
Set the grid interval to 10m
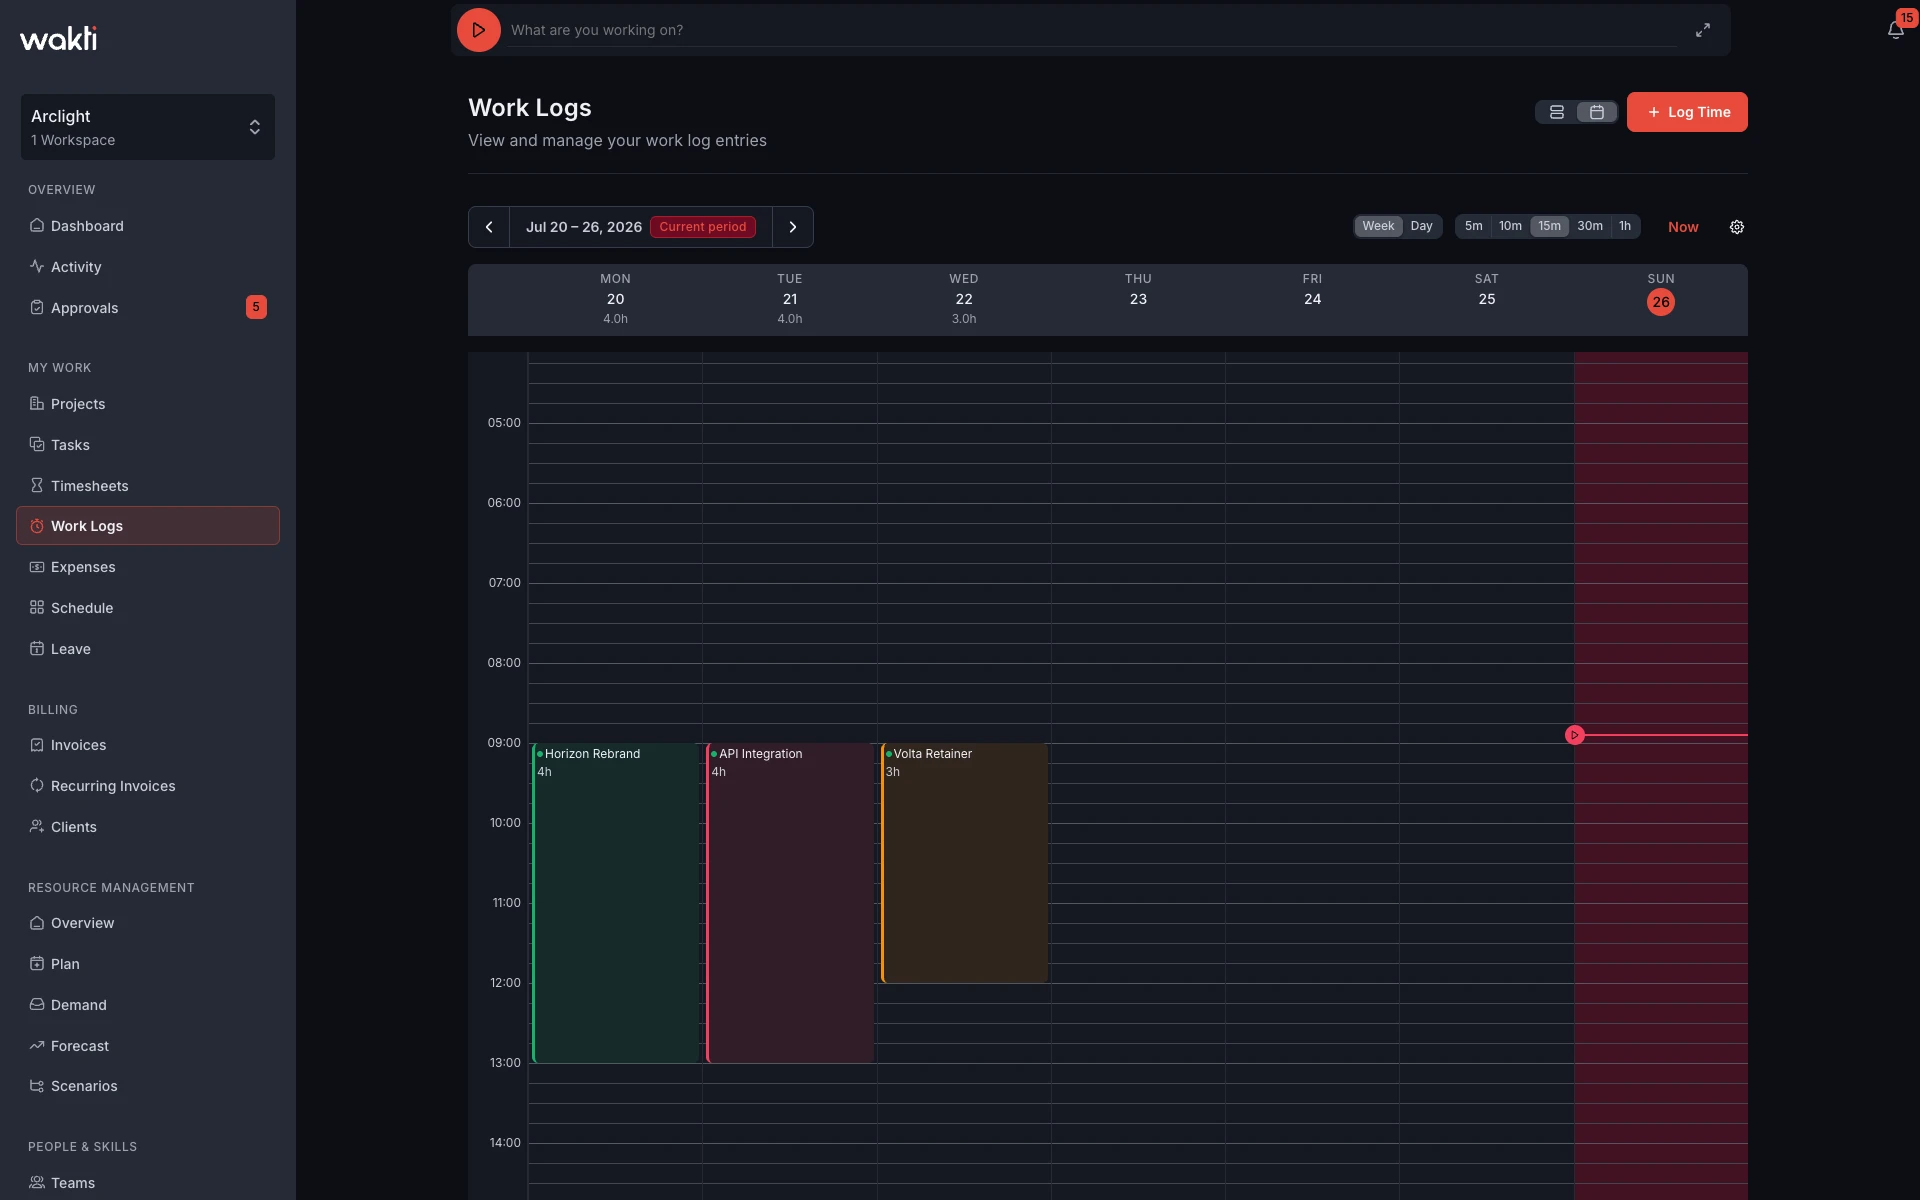pos(1510,226)
